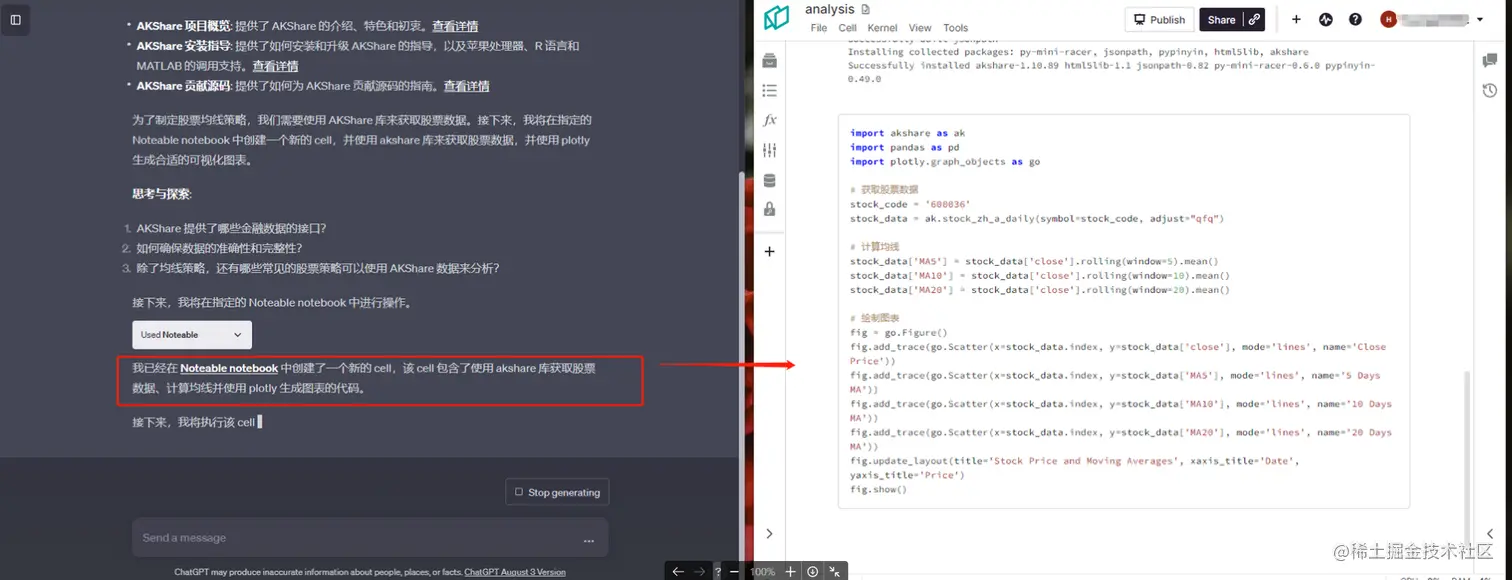Open the Noteable notebook link in ChatGPT reply

(229, 369)
